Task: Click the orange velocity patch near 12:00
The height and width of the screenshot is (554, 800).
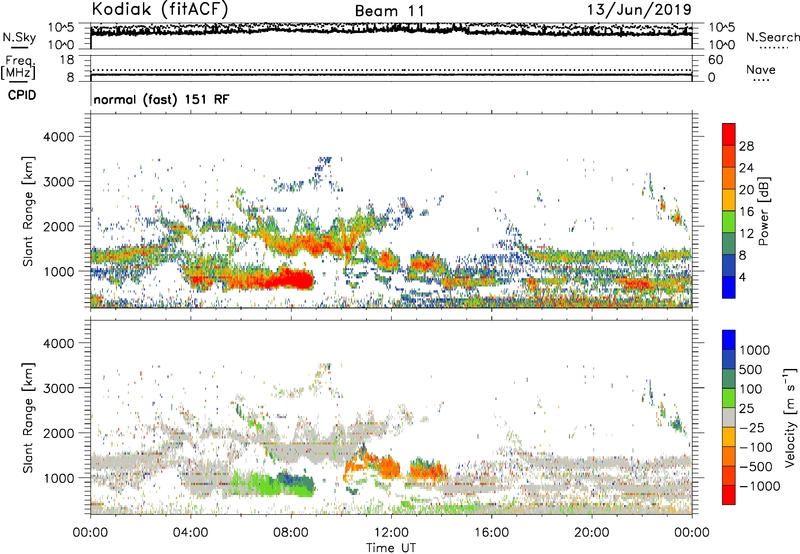Action: [387, 465]
